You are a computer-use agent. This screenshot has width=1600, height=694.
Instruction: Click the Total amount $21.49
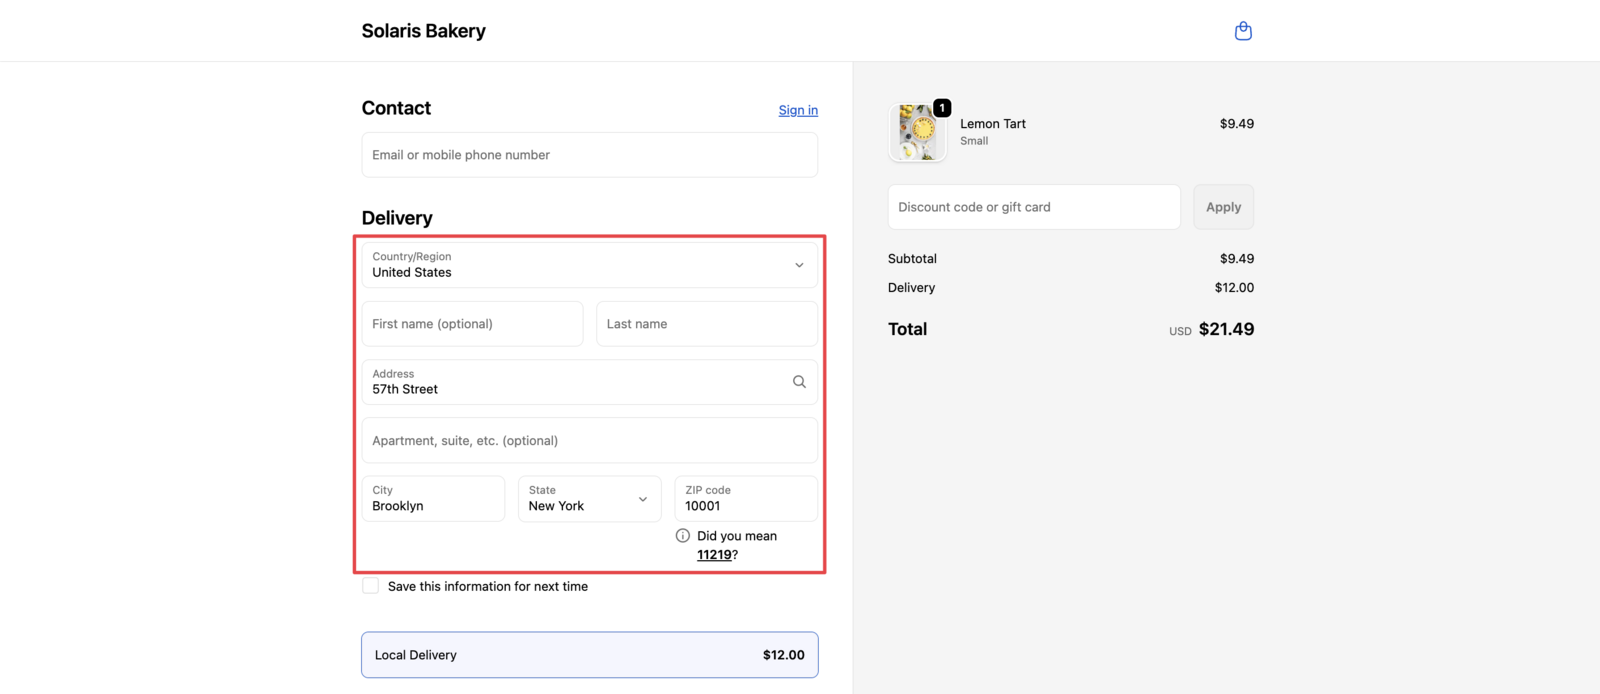(1226, 329)
